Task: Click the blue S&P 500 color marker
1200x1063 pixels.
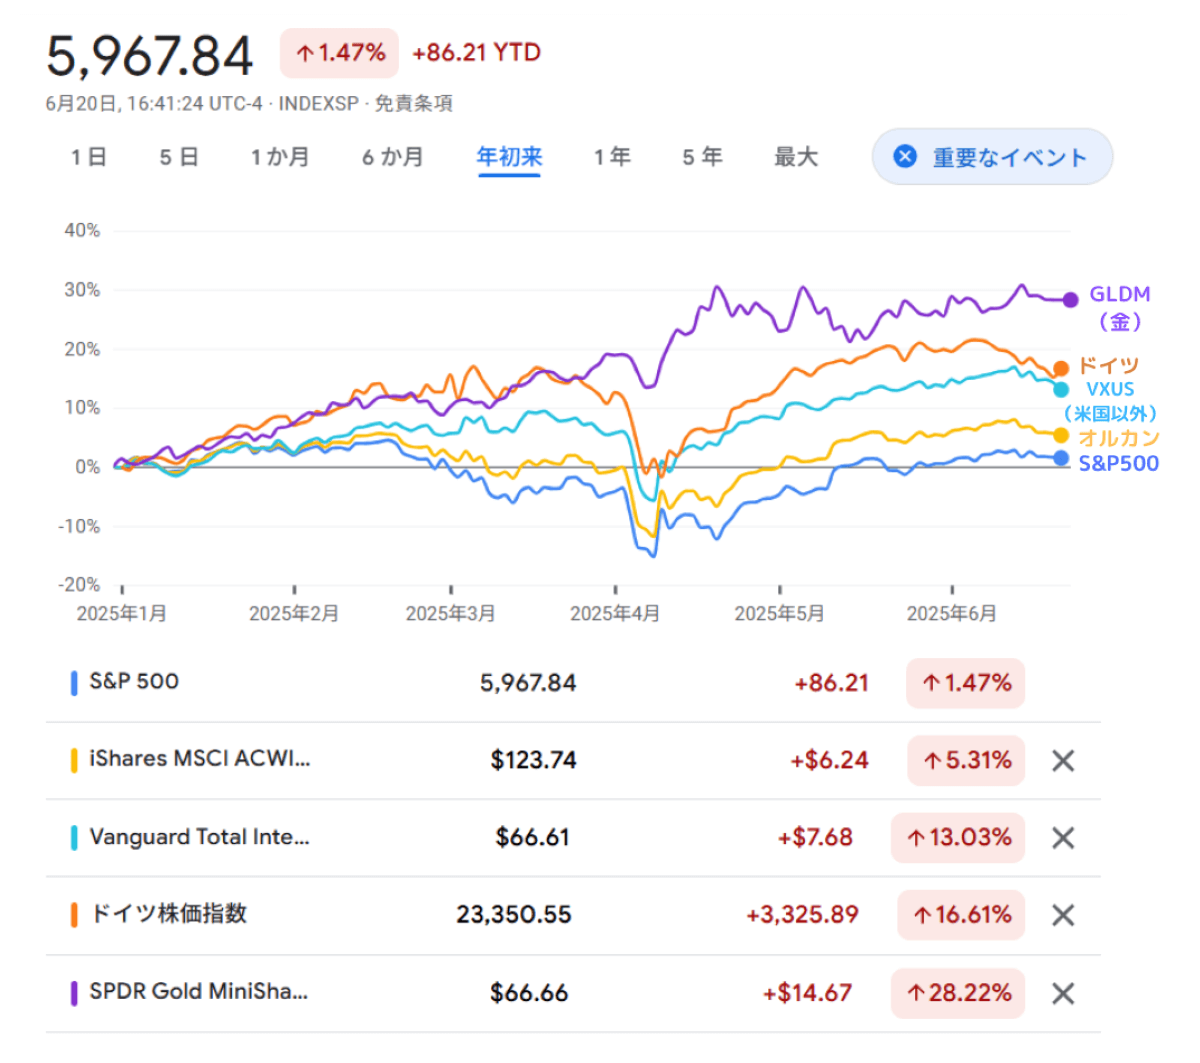Action: [74, 684]
